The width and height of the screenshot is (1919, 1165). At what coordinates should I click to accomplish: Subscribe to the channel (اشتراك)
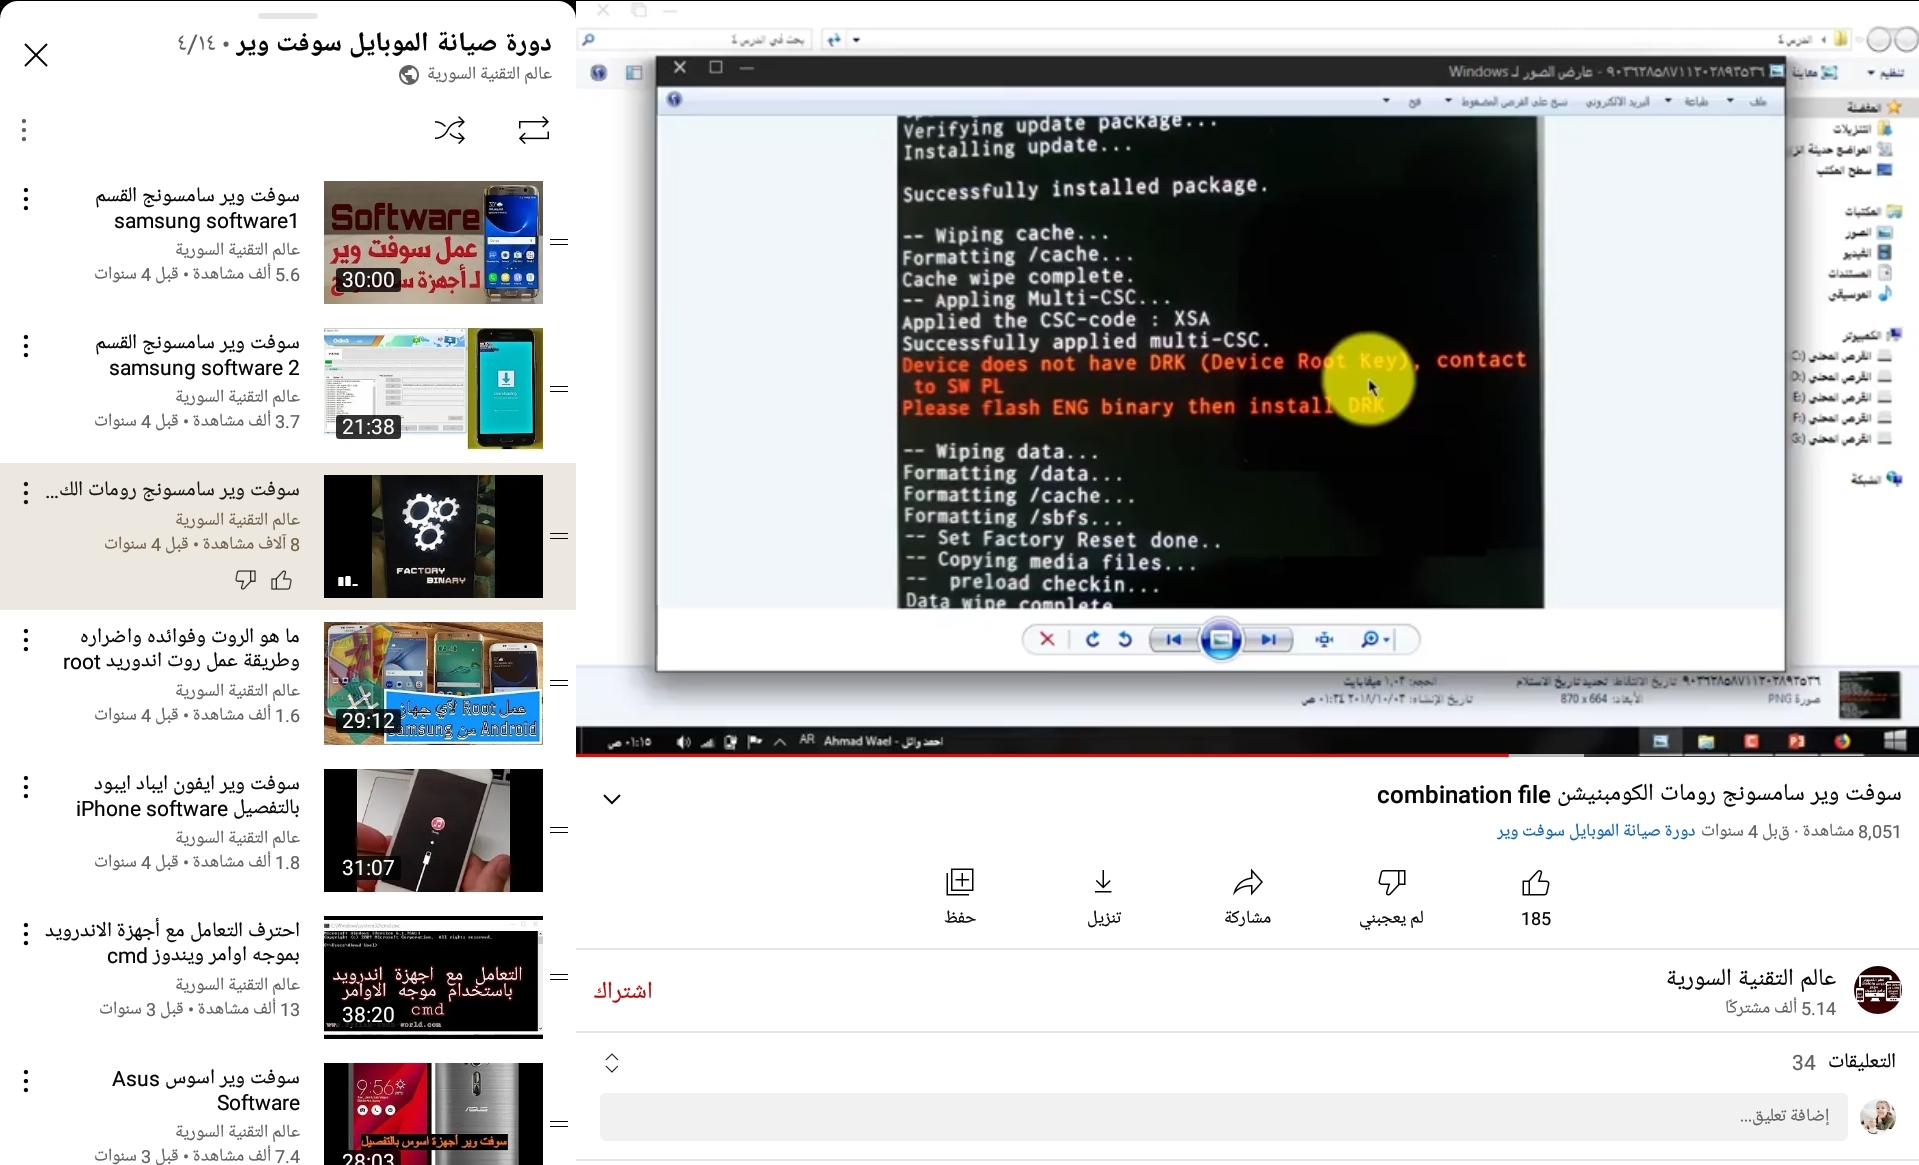pyautogui.click(x=623, y=991)
